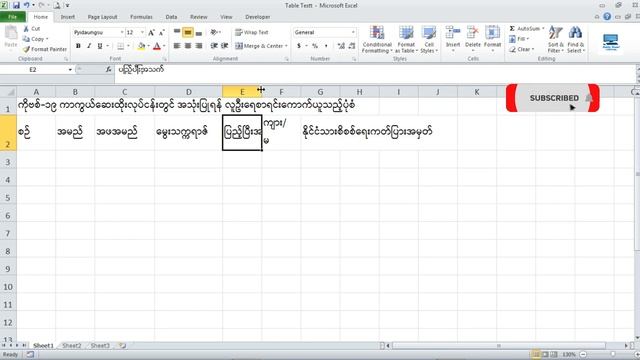Click the Increase Decimal icon

click(x=341, y=46)
